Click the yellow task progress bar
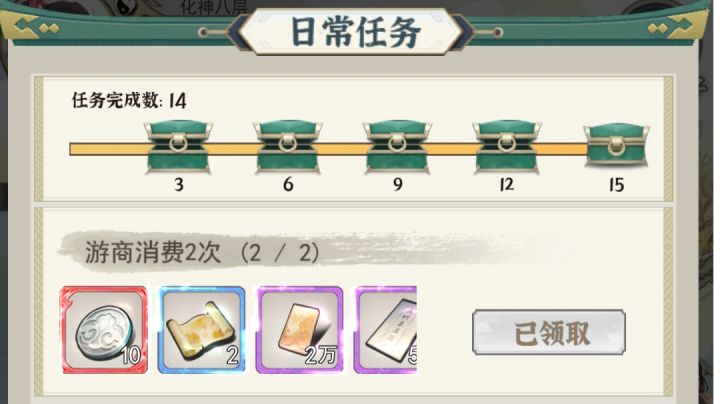 [329, 149]
